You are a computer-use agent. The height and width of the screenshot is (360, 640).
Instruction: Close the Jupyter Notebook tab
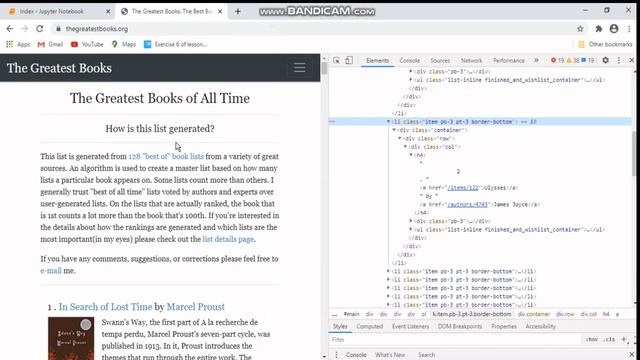(108, 11)
